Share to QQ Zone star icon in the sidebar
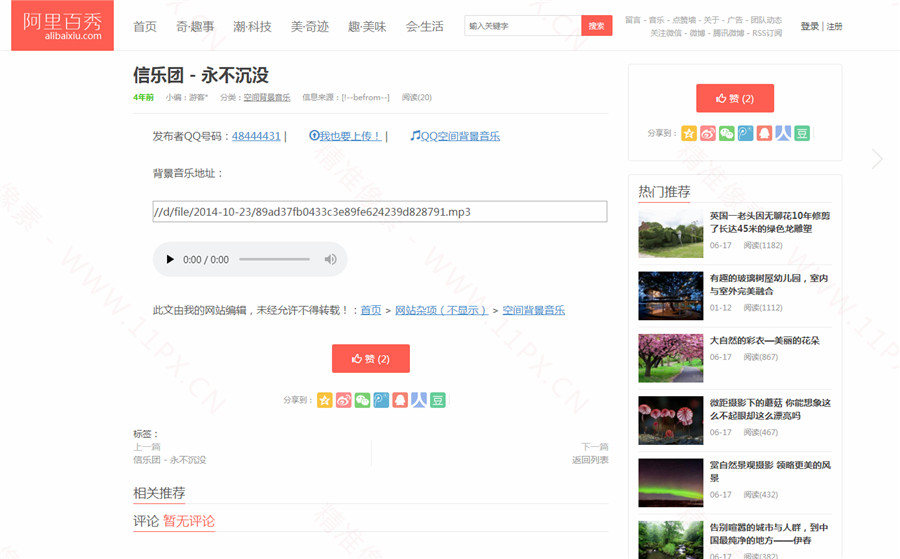 click(689, 133)
